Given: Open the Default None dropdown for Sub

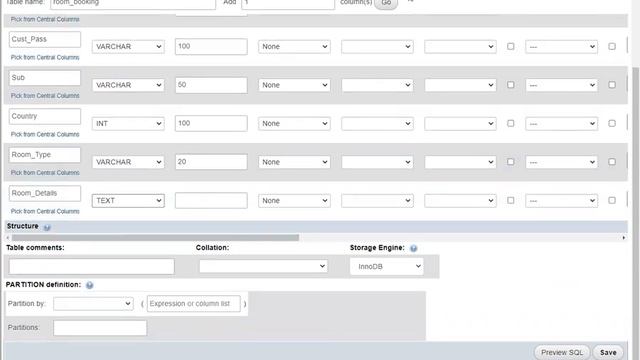Looking at the screenshot, I should tap(294, 85).
